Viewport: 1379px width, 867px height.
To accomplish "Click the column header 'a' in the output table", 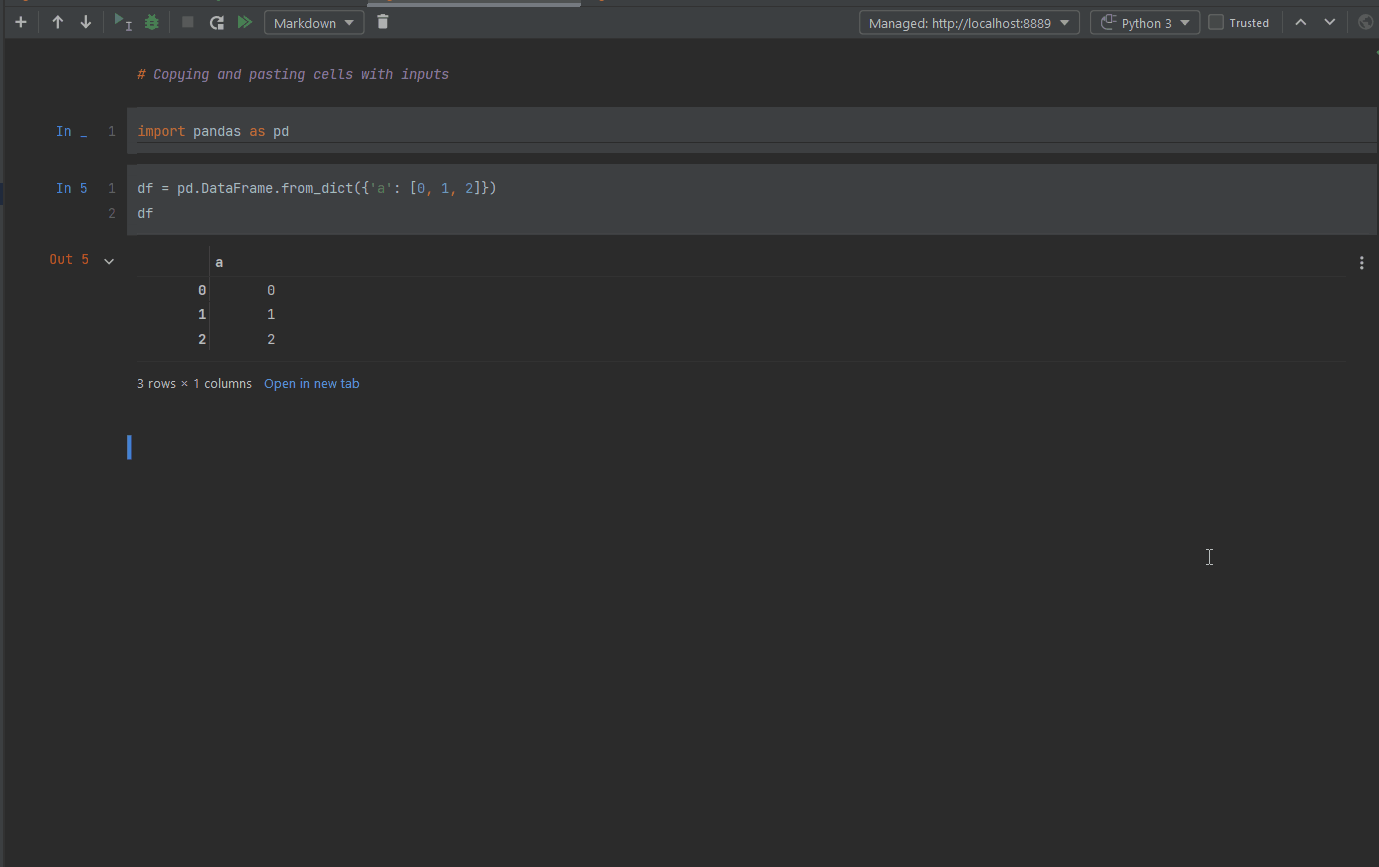I will pos(219,262).
